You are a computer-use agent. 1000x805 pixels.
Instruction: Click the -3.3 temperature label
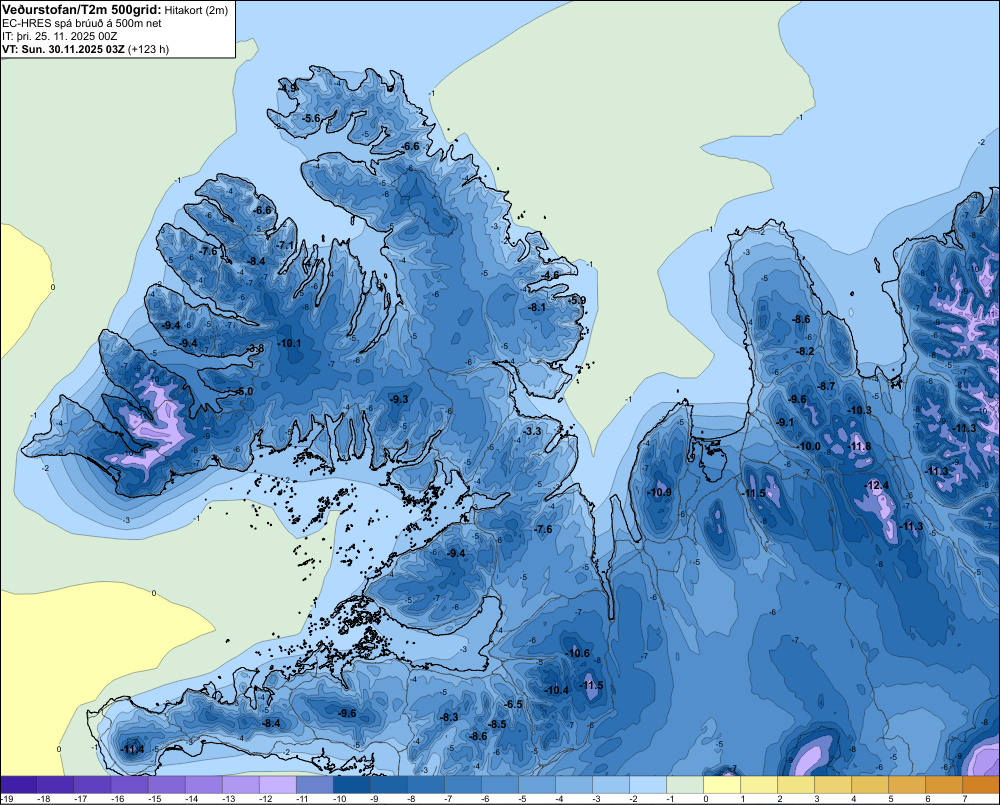[532, 431]
